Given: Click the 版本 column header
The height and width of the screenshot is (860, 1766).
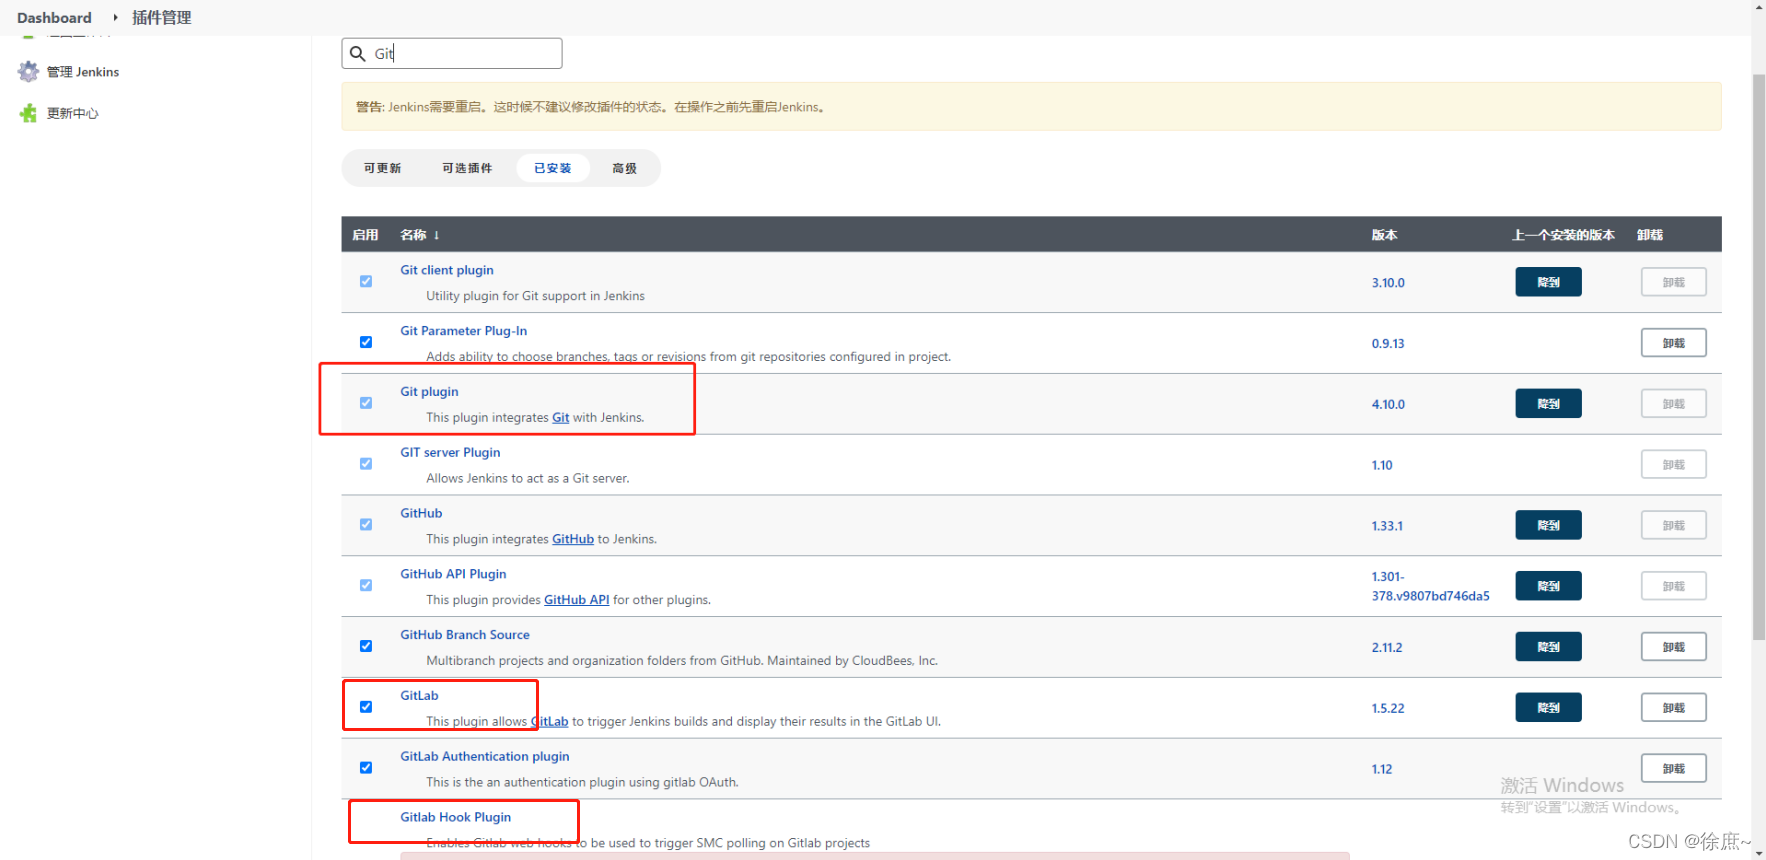Looking at the screenshot, I should pos(1384,235).
